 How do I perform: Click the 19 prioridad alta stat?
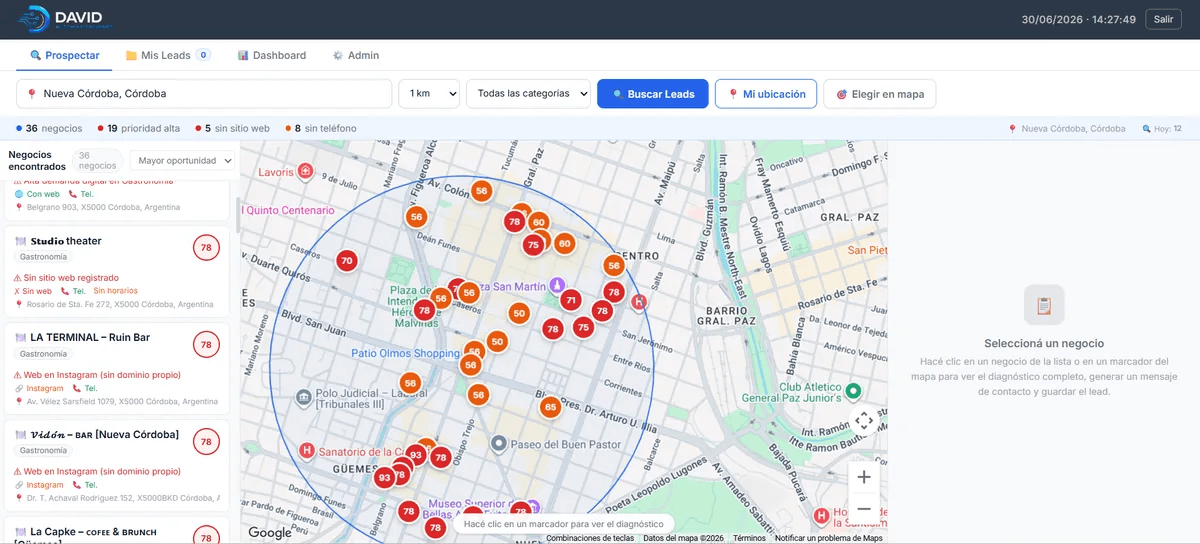click(x=139, y=129)
